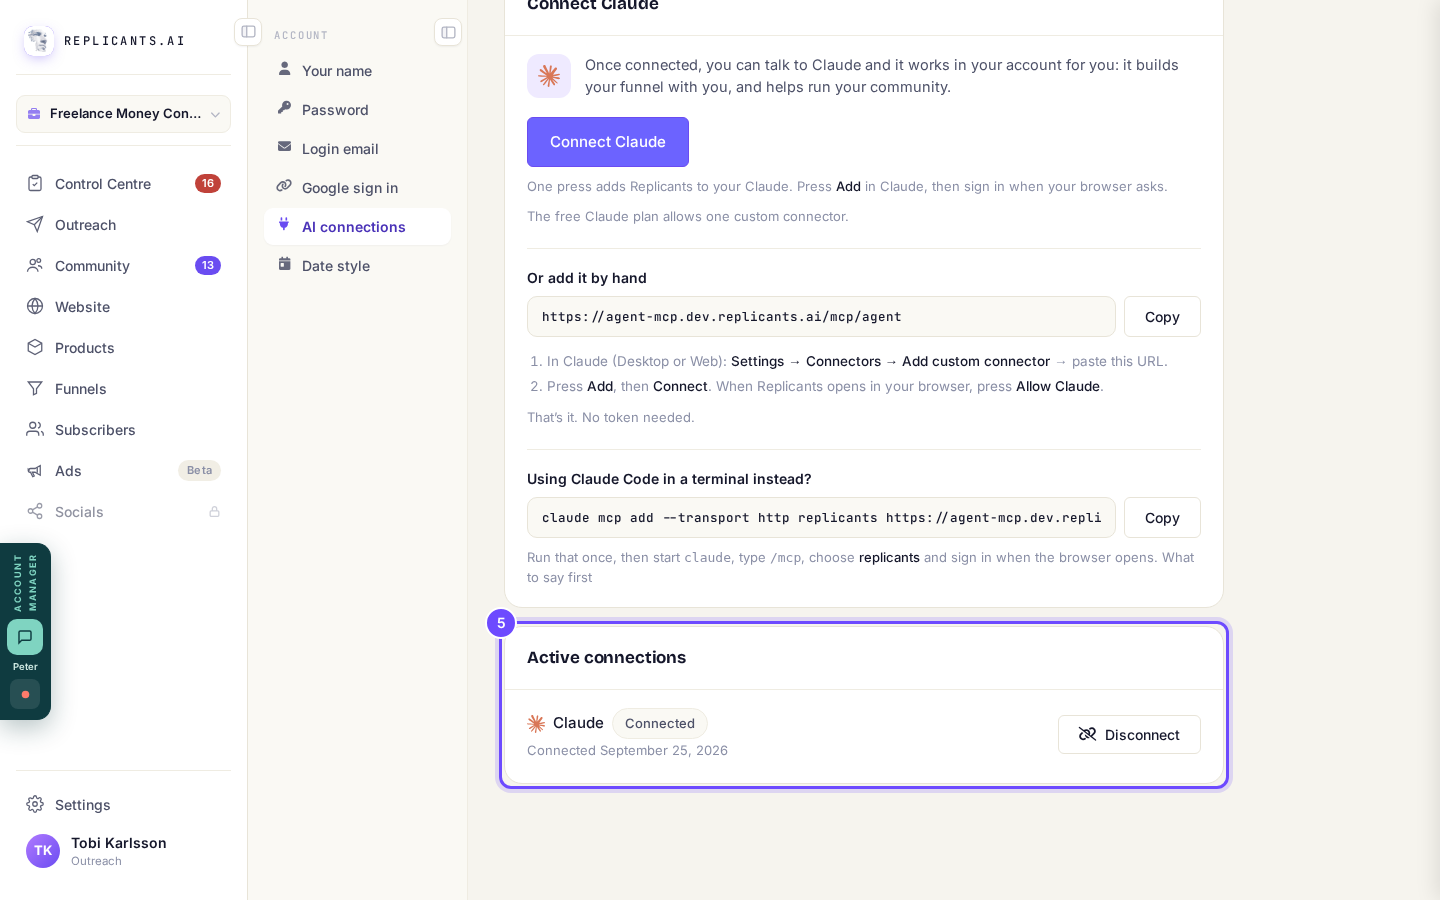Click the lock icon beside Socials
The width and height of the screenshot is (1440, 900).
point(214,512)
